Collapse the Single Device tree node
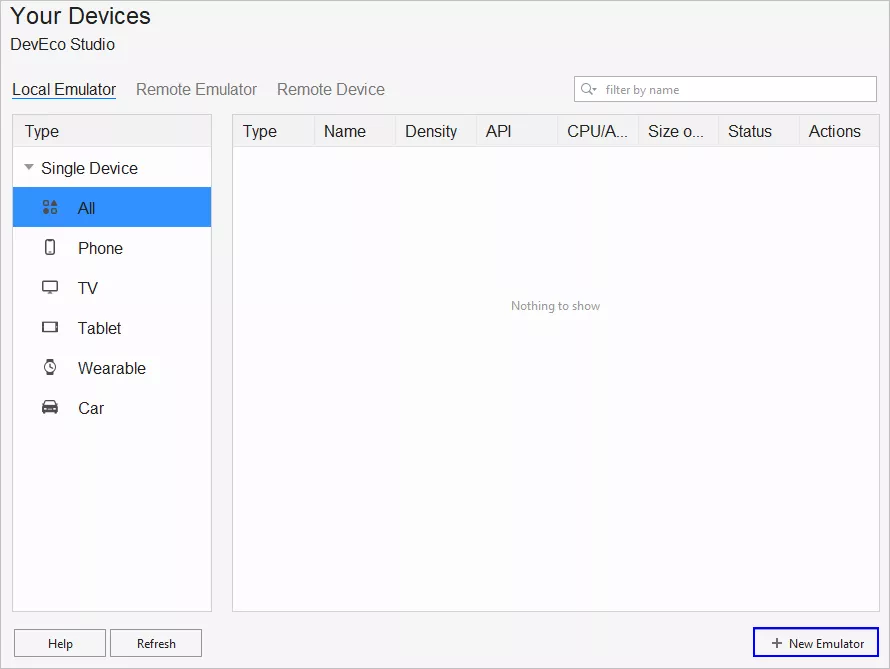 tap(28, 167)
